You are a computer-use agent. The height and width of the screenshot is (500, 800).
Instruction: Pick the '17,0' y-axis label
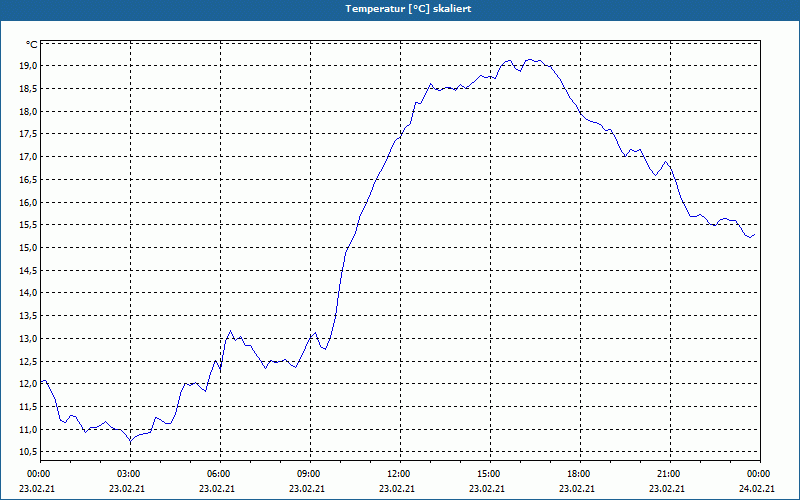pyautogui.click(x=29, y=157)
